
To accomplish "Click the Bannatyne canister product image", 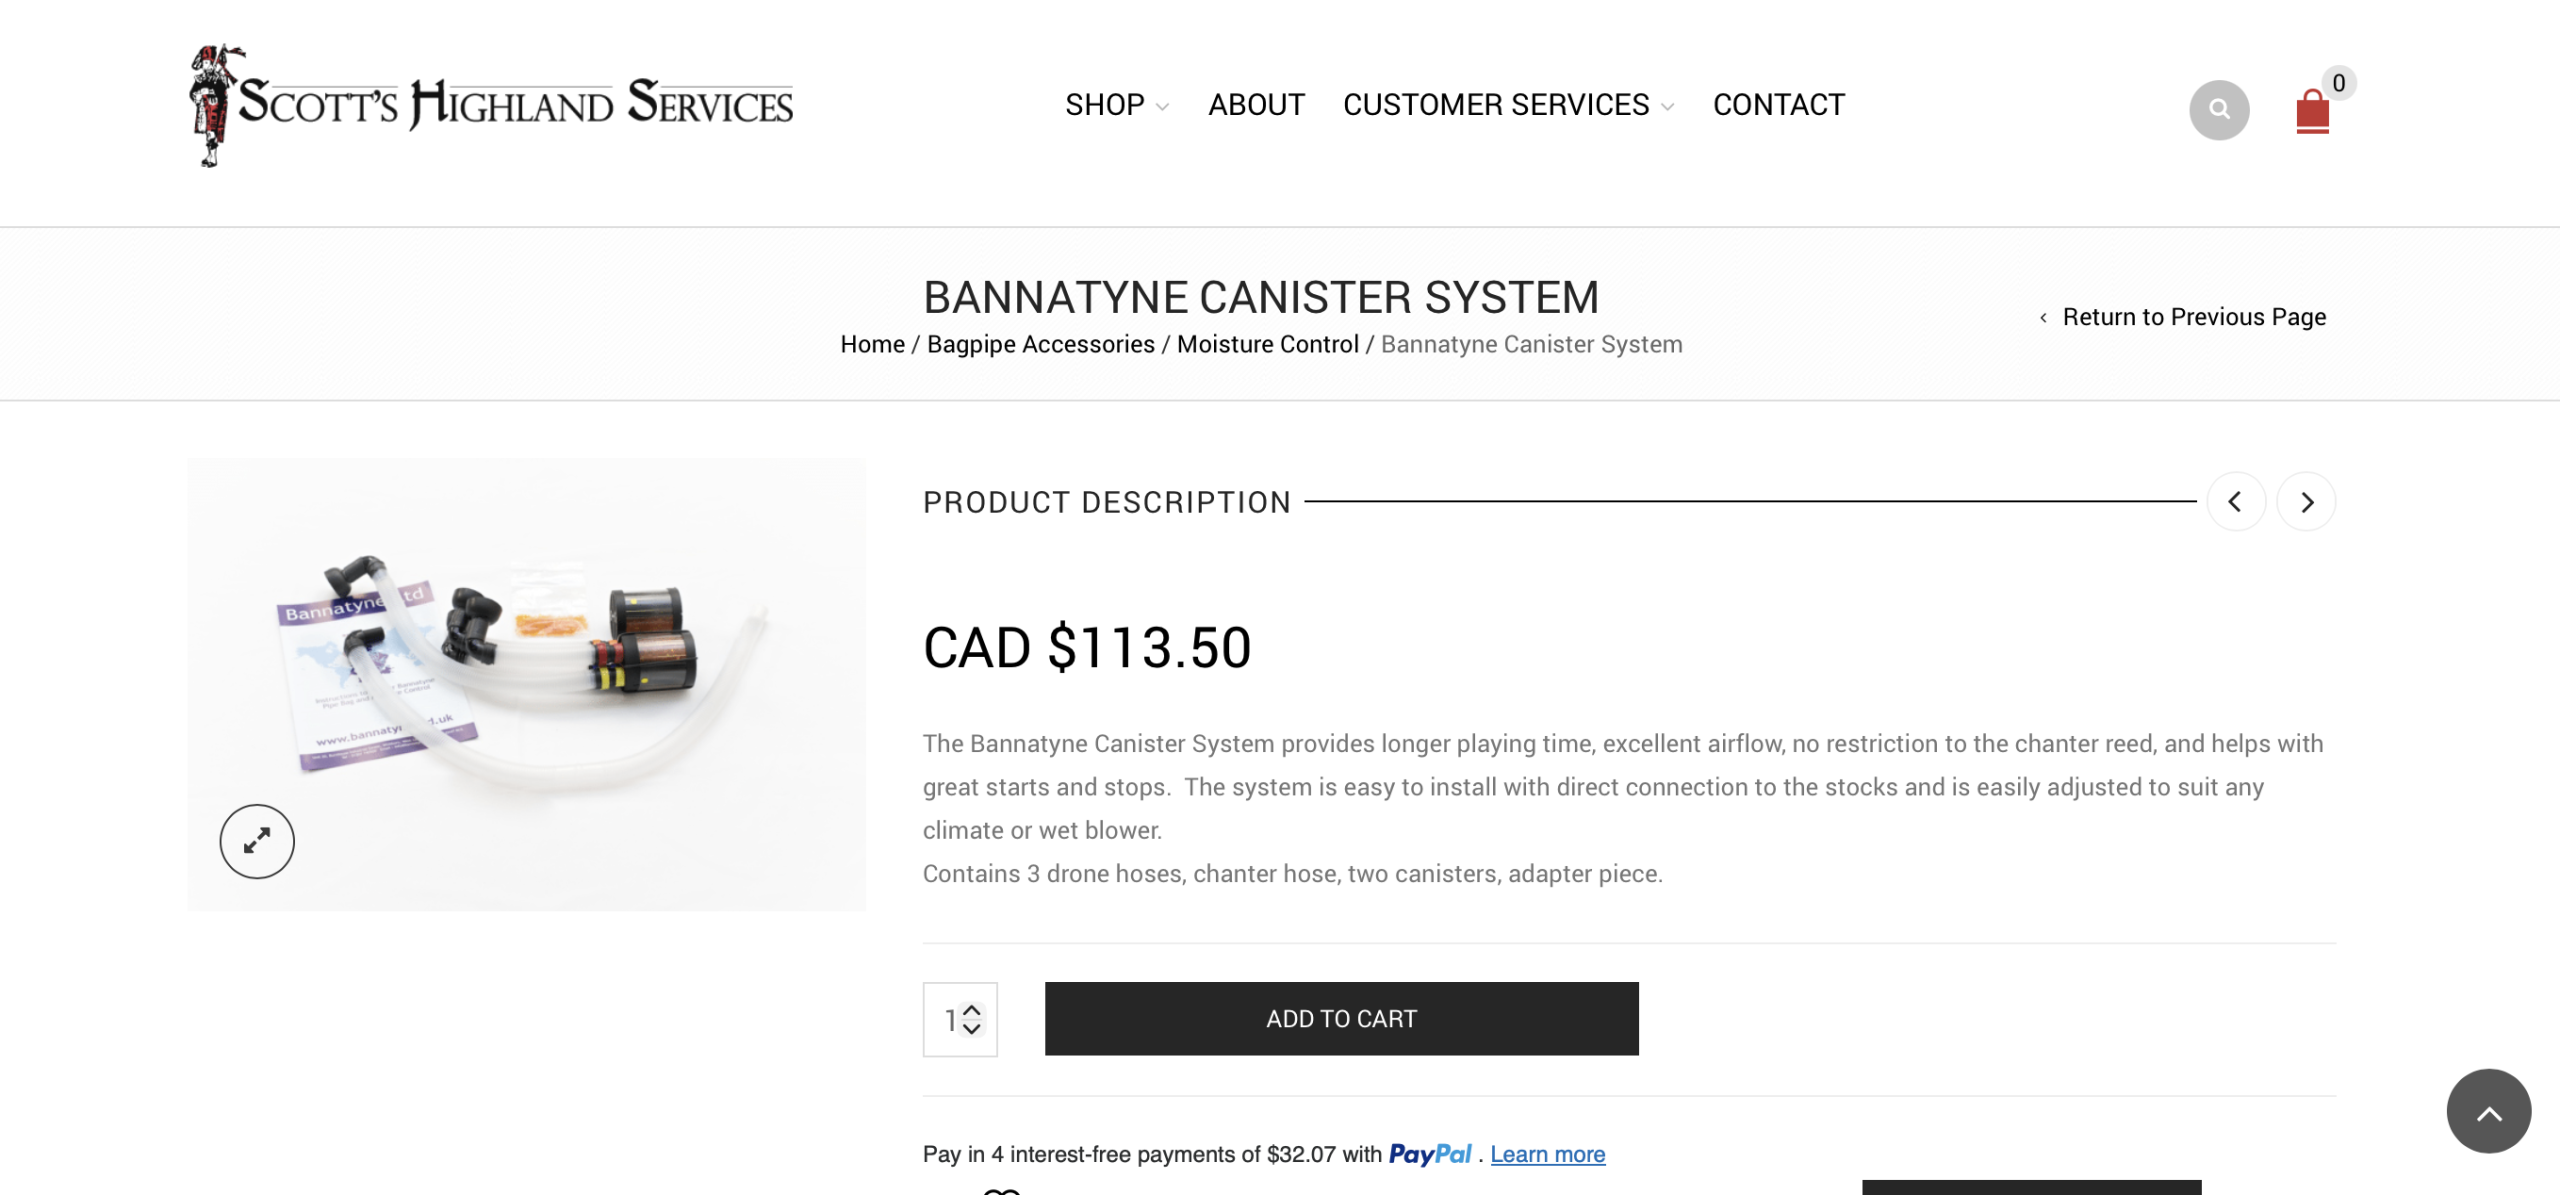I will [x=526, y=684].
